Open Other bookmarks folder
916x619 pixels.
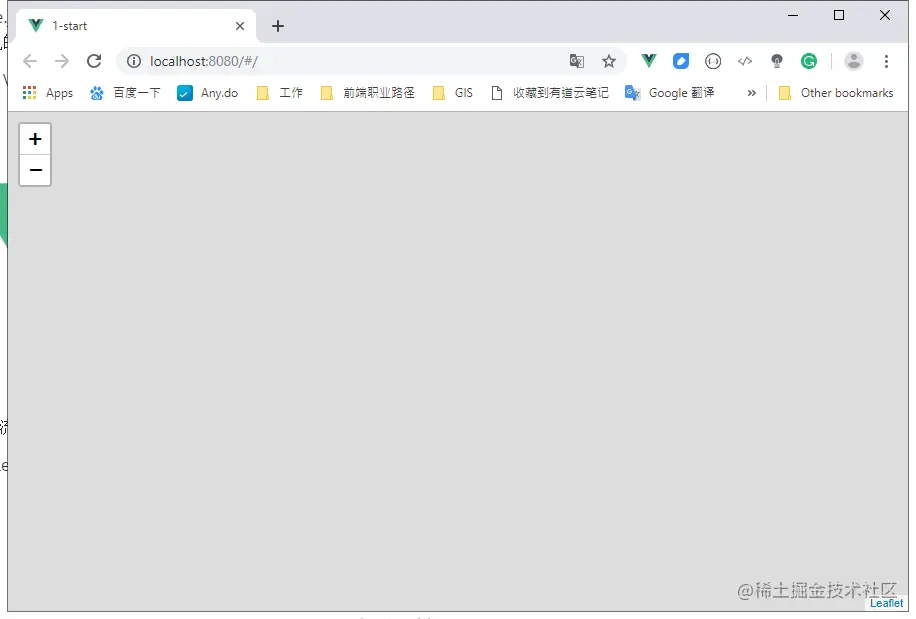836,93
